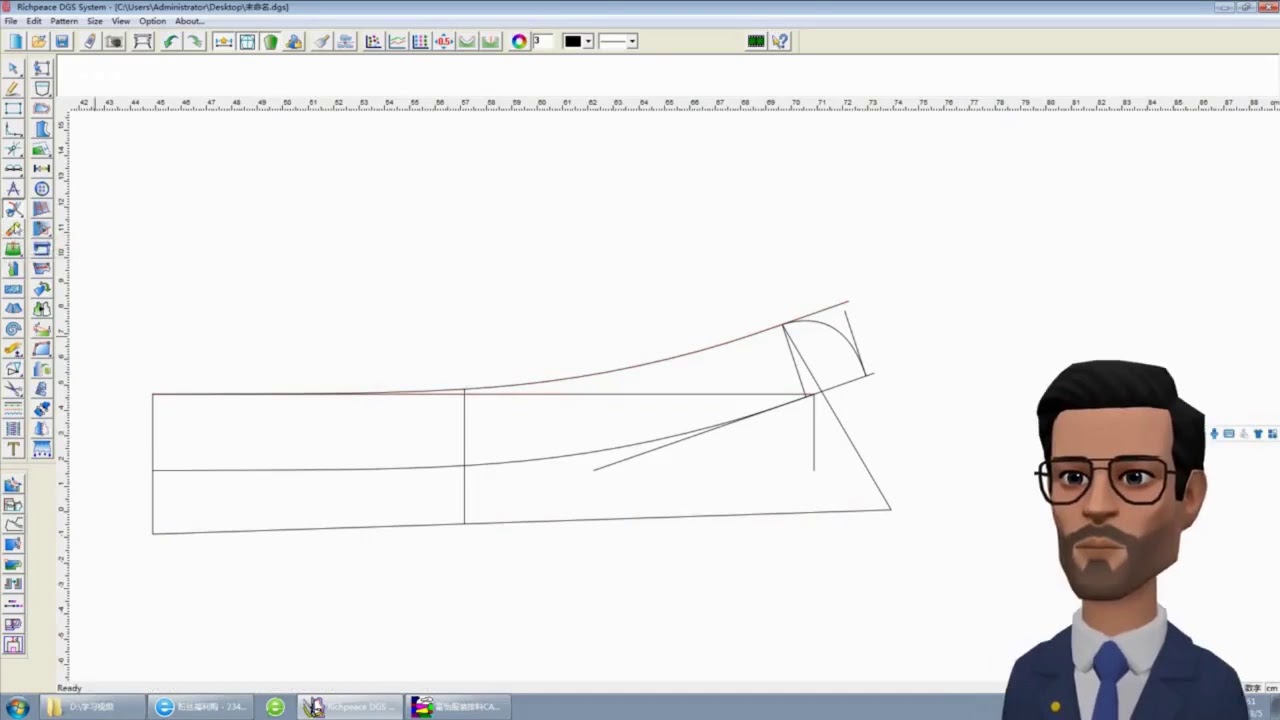Screen dimensions: 1280x720
Task: Open the black color swatch dropdown
Action: point(588,41)
